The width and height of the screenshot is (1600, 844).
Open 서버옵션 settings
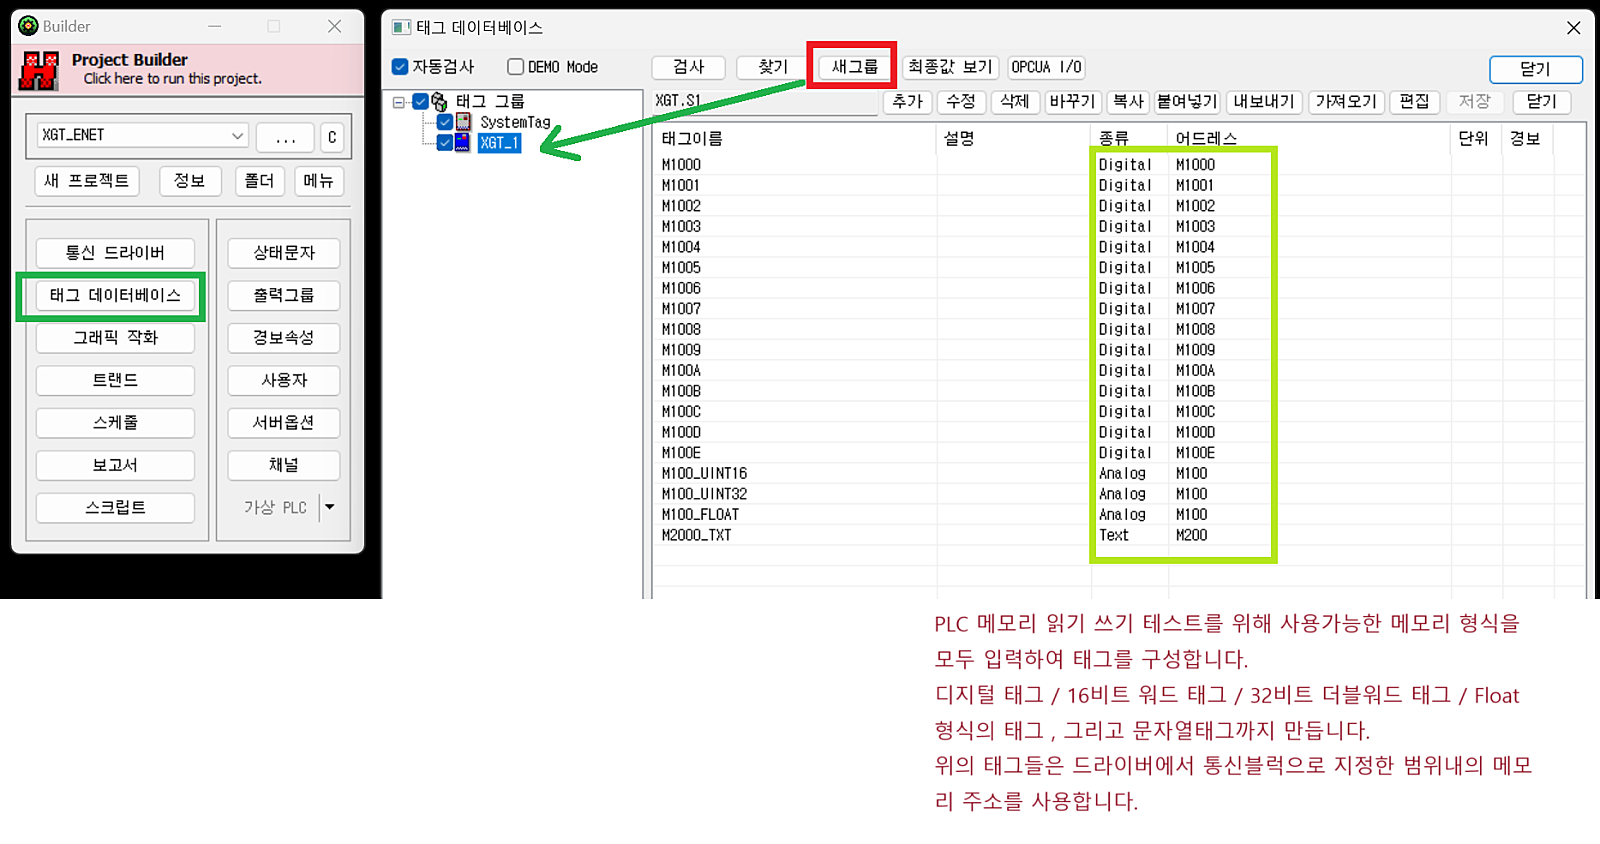tap(284, 423)
